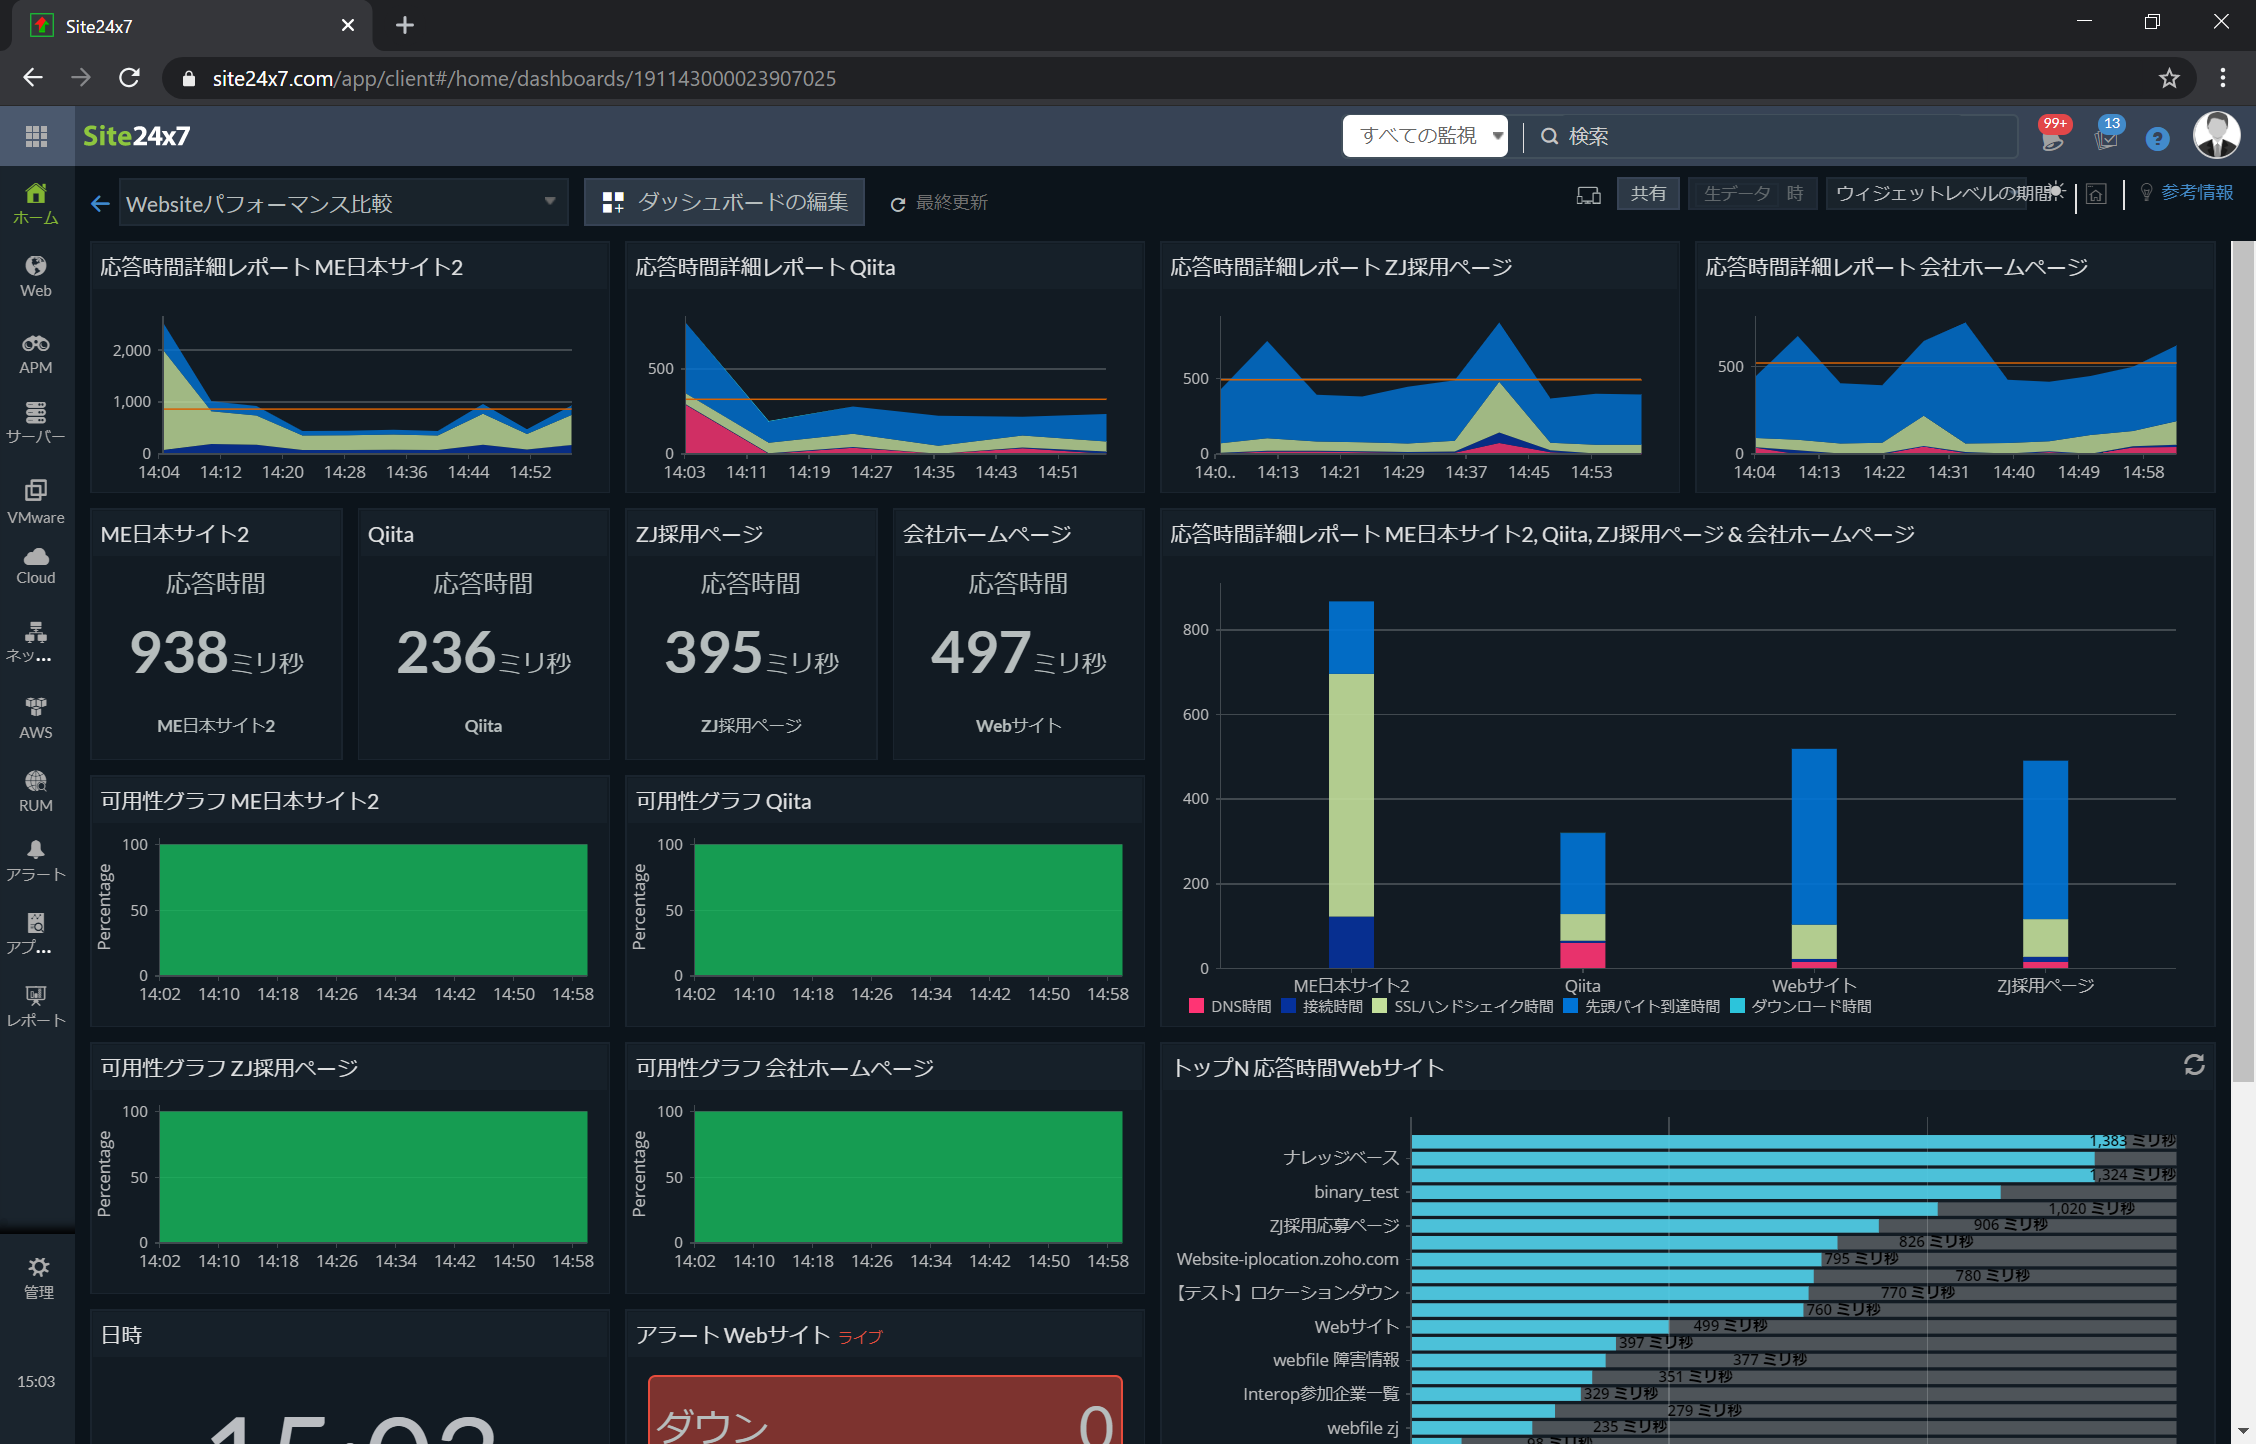Open the AWS sidebar section
2256x1444 pixels.
(36, 718)
